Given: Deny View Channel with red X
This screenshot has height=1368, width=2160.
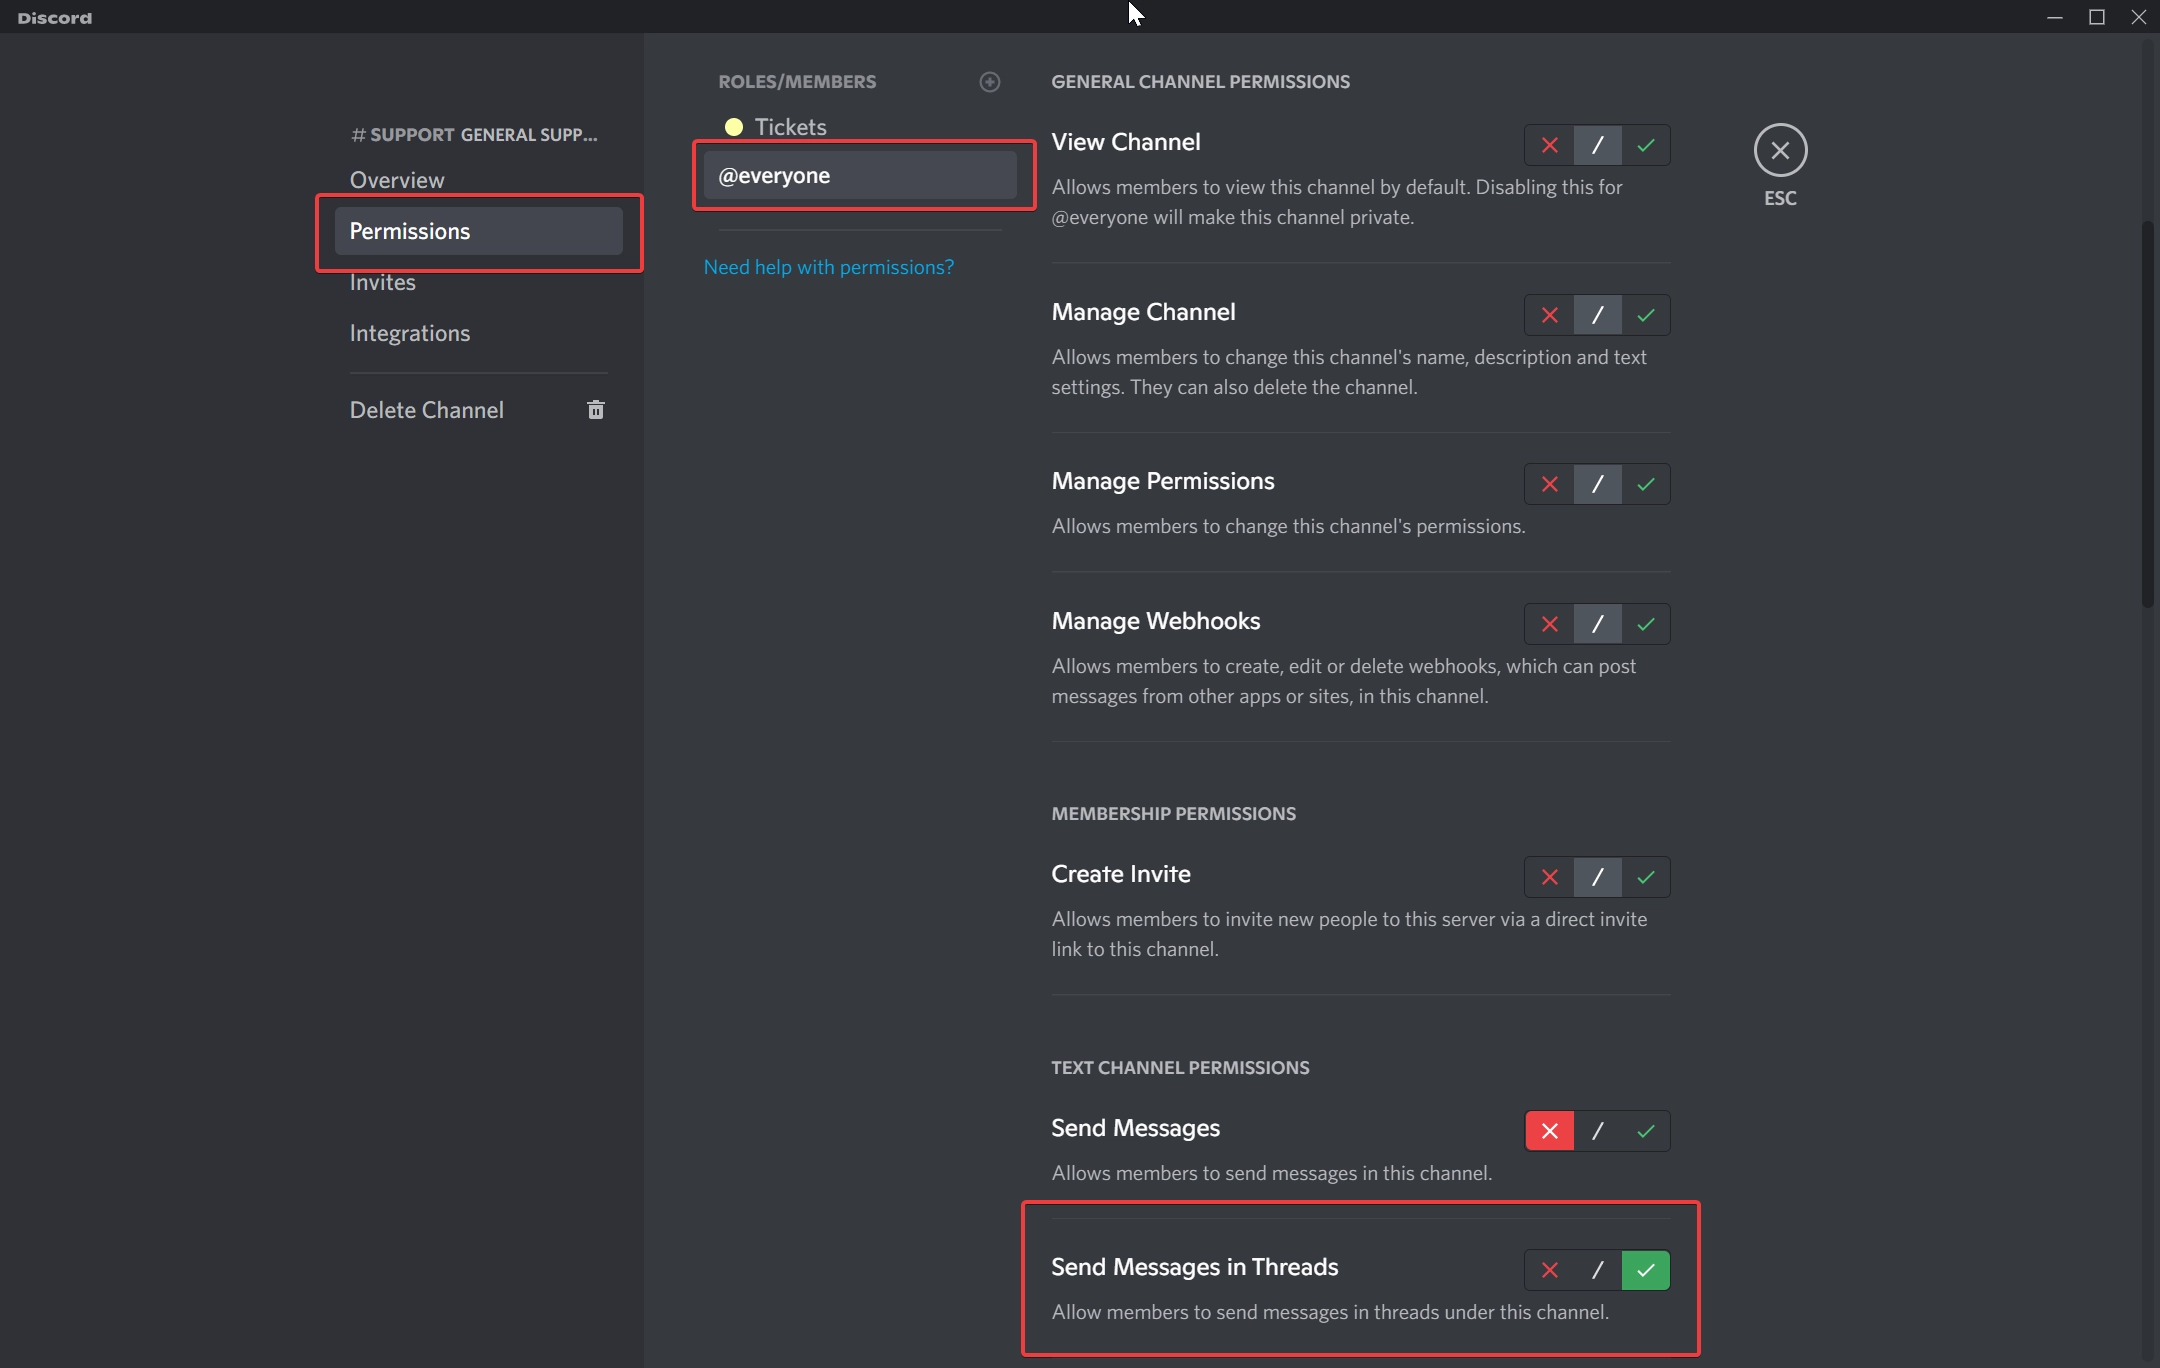Looking at the screenshot, I should click(x=1549, y=145).
